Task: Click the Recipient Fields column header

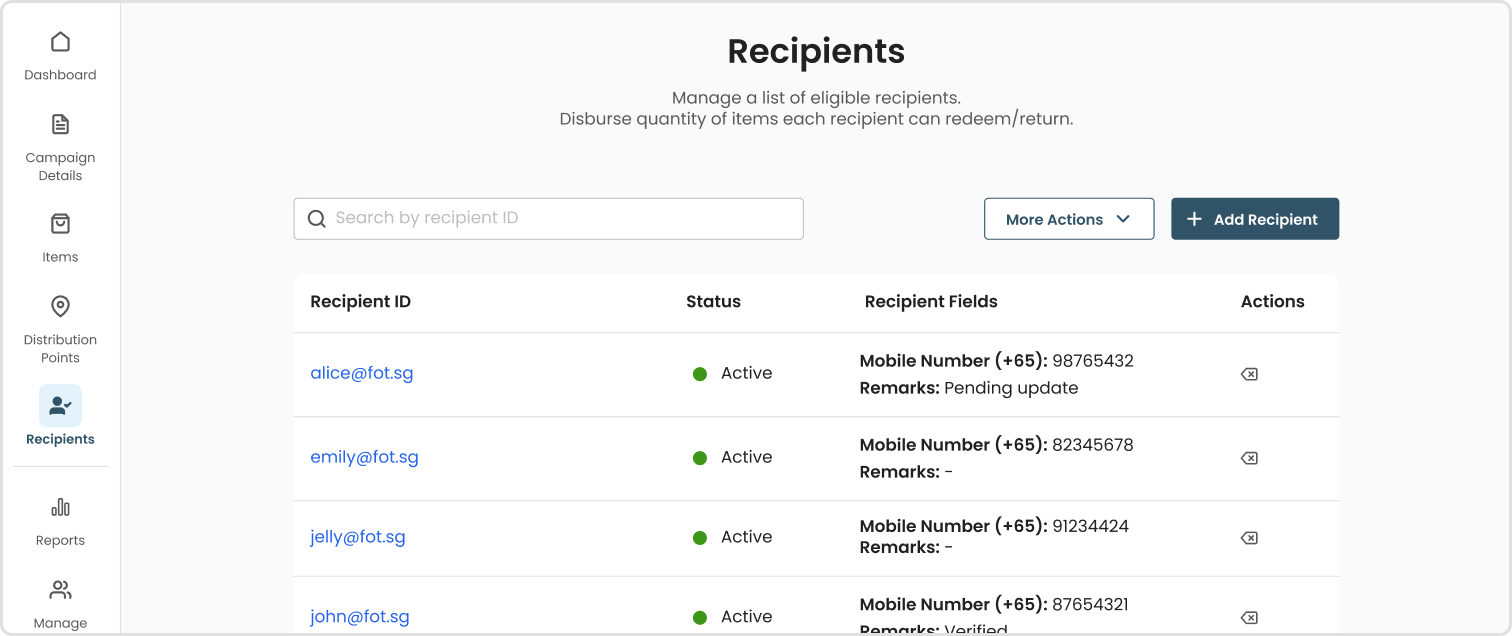Action: click(x=931, y=302)
